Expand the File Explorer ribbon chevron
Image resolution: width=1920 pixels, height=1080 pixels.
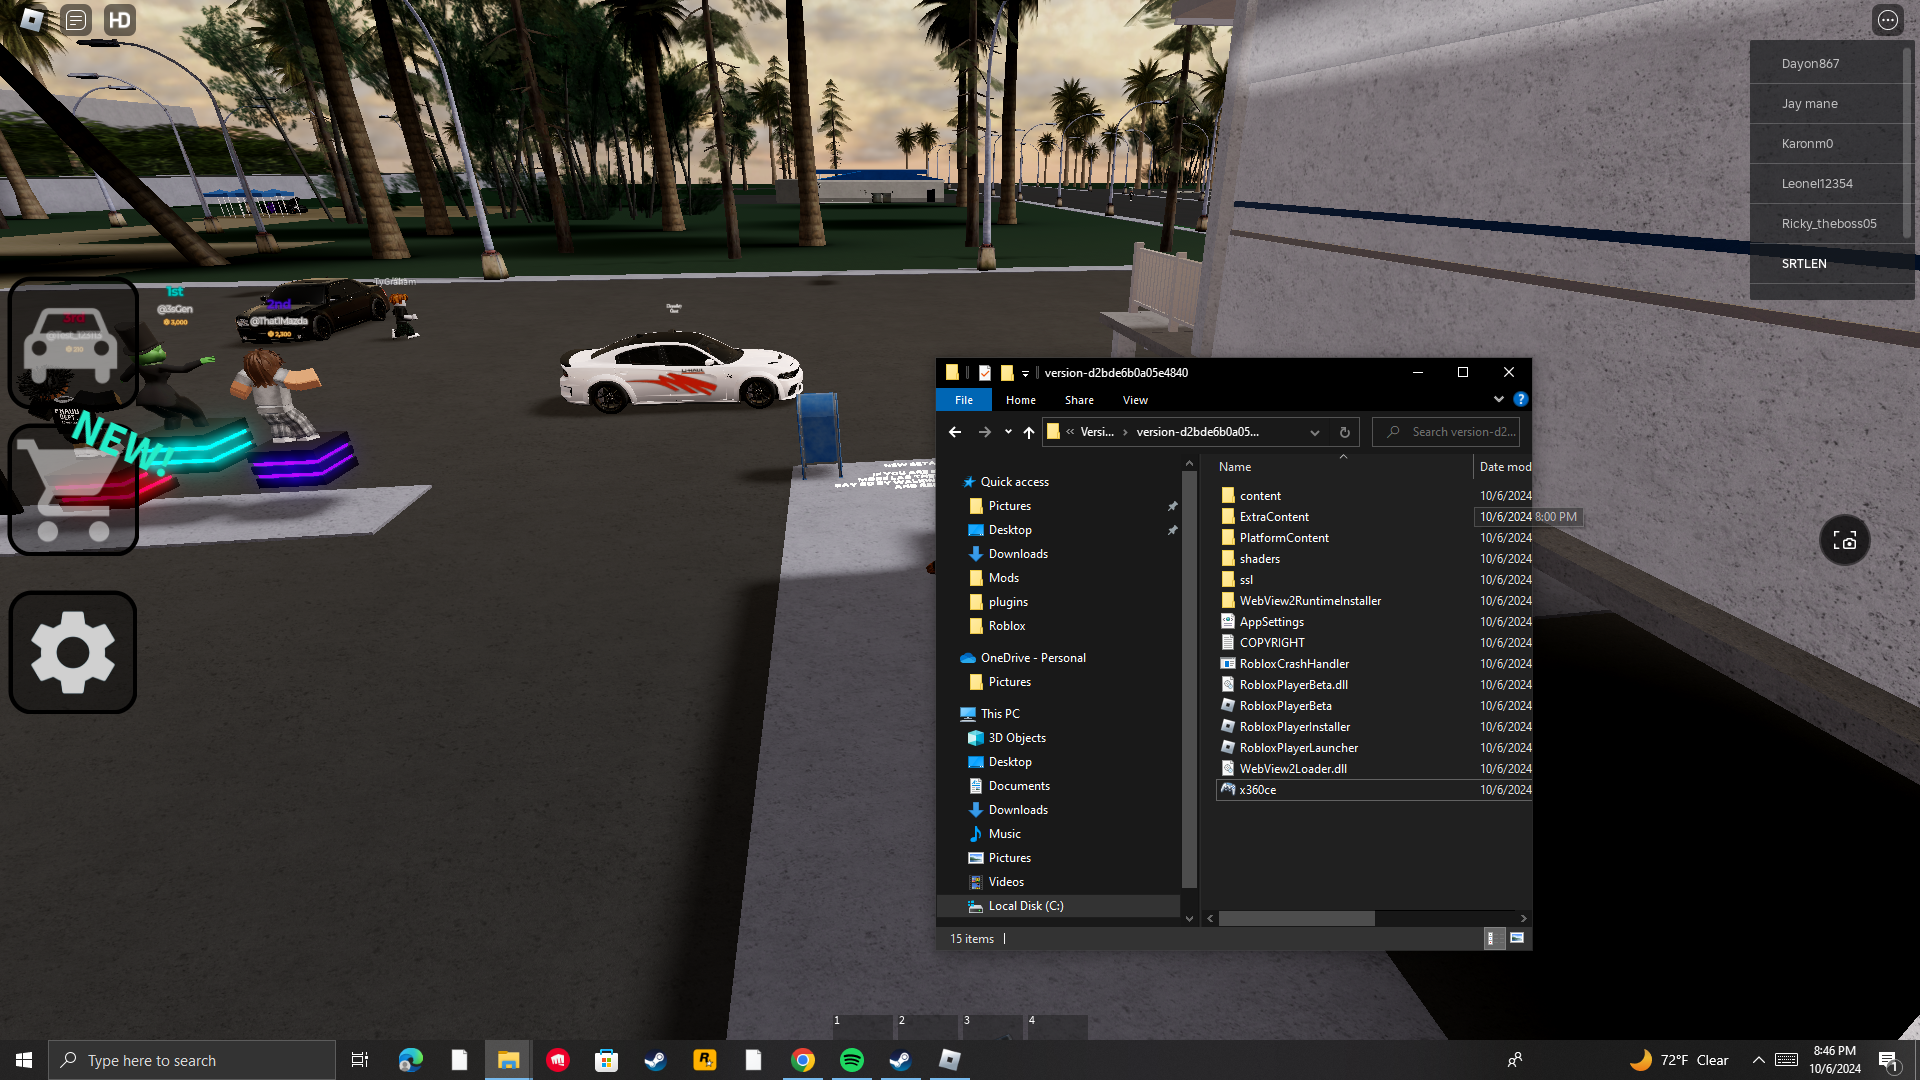pyautogui.click(x=1498, y=399)
